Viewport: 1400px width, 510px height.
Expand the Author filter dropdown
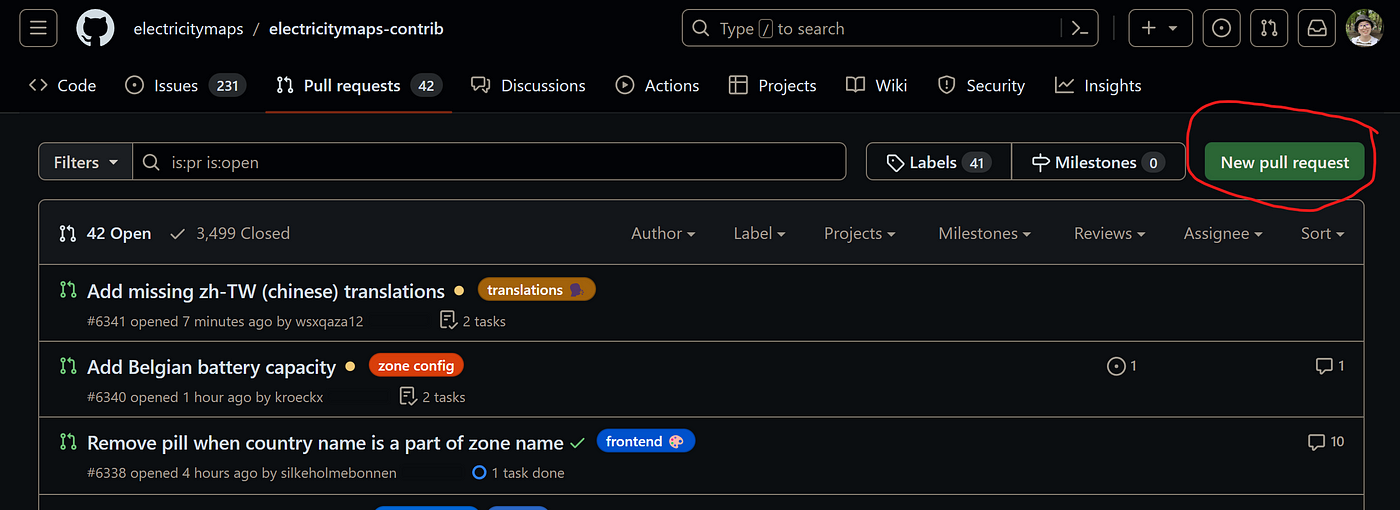click(x=663, y=233)
